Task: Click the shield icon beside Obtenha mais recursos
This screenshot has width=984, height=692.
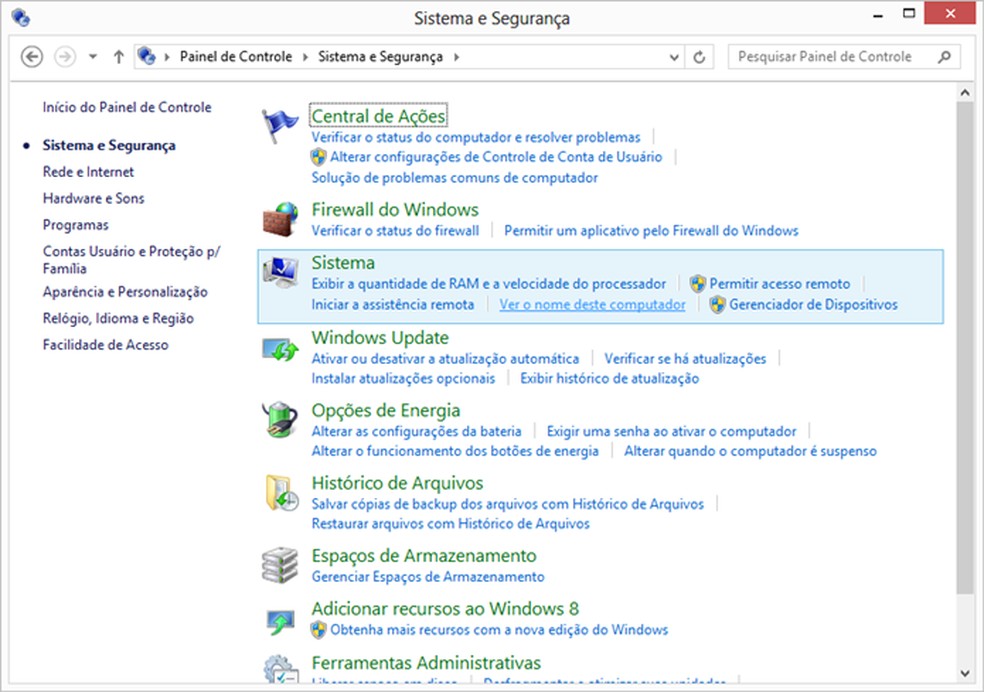Action: [x=319, y=629]
